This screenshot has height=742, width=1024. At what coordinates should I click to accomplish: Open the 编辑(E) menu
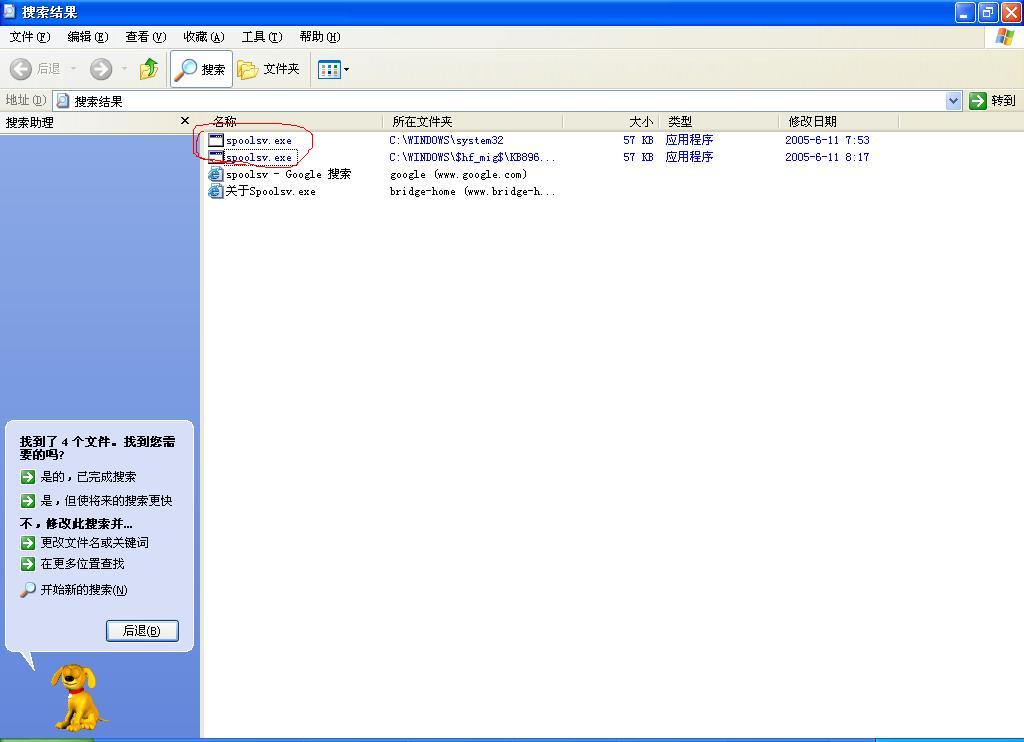tap(88, 37)
